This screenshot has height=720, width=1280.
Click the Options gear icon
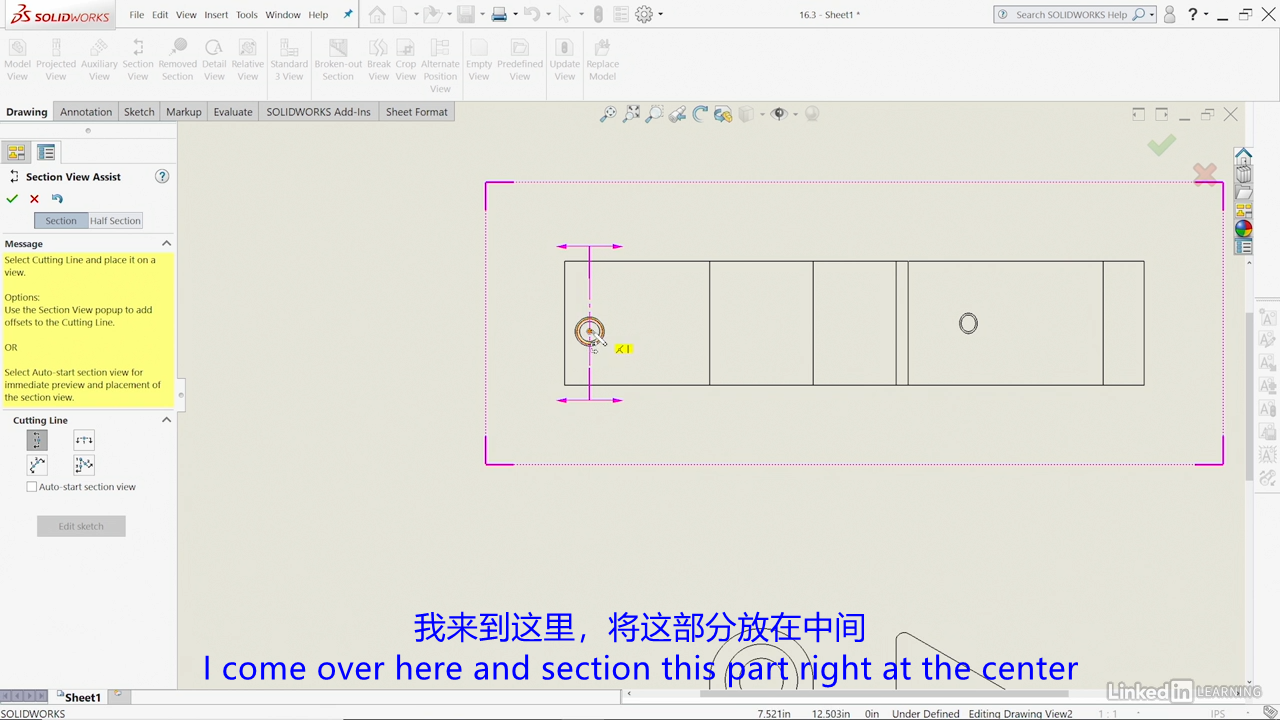[x=644, y=14]
